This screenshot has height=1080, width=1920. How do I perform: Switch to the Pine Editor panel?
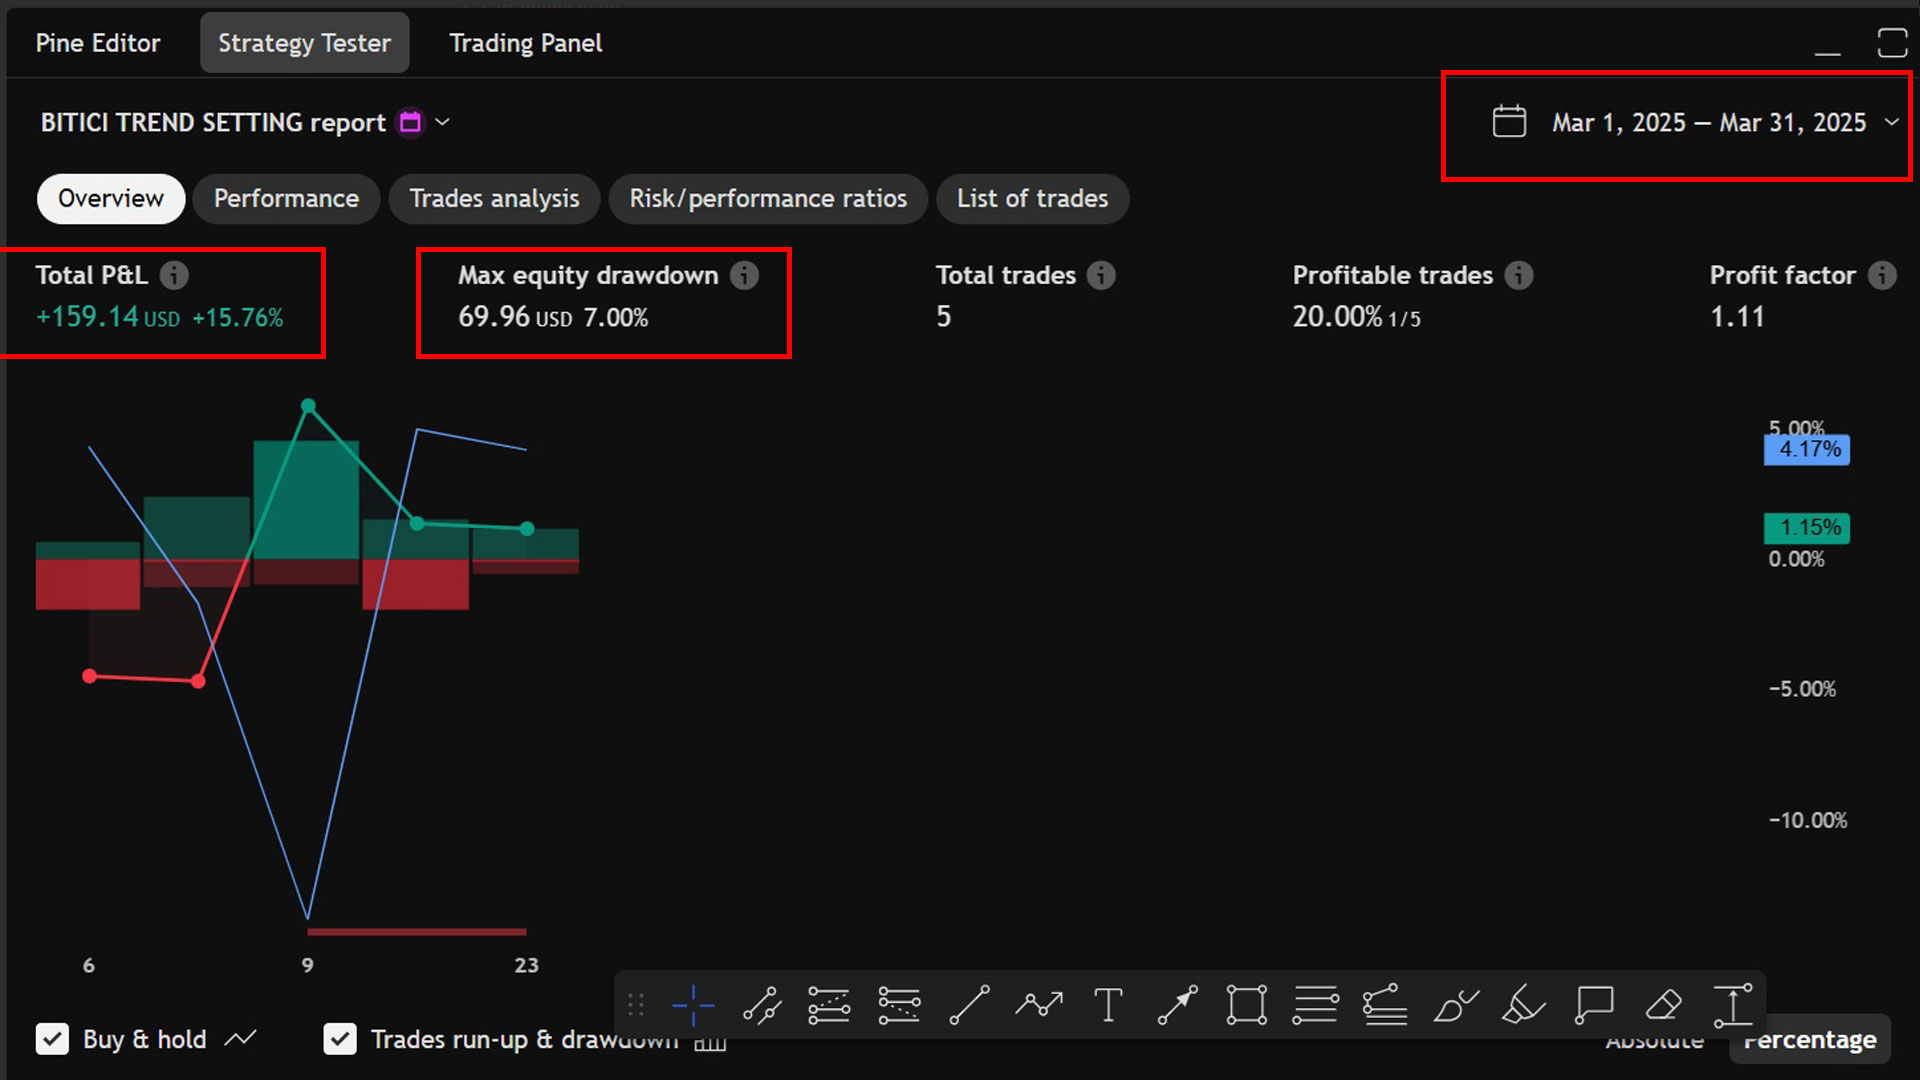pyautogui.click(x=97, y=42)
